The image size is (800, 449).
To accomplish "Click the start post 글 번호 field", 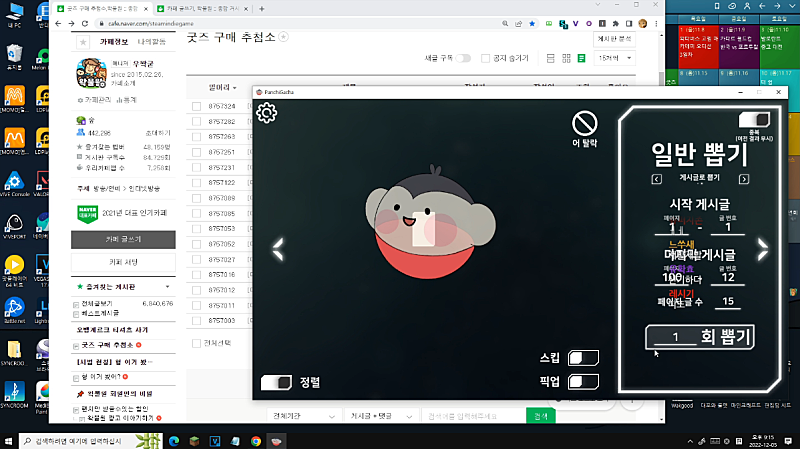I will pos(728,227).
